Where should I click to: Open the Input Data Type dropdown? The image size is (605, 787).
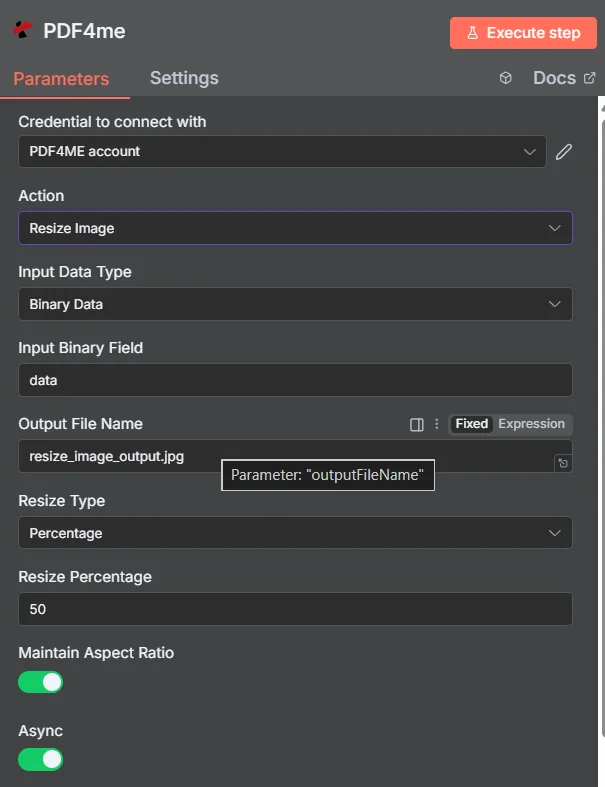[295, 304]
